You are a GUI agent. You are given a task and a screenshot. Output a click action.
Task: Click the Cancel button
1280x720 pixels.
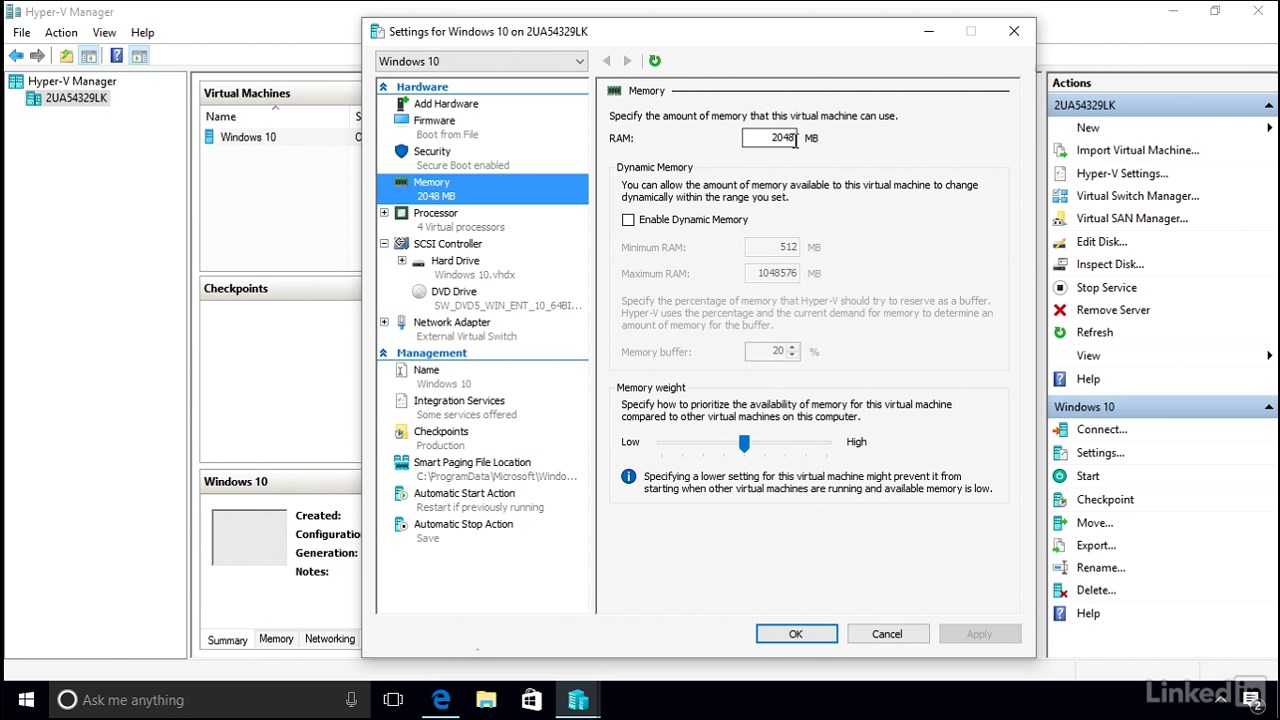(887, 635)
